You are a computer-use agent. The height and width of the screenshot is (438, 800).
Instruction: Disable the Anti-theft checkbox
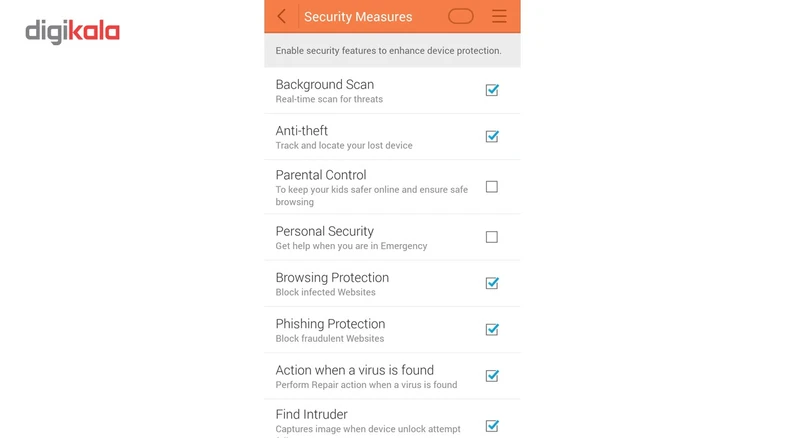coord(492,136)
